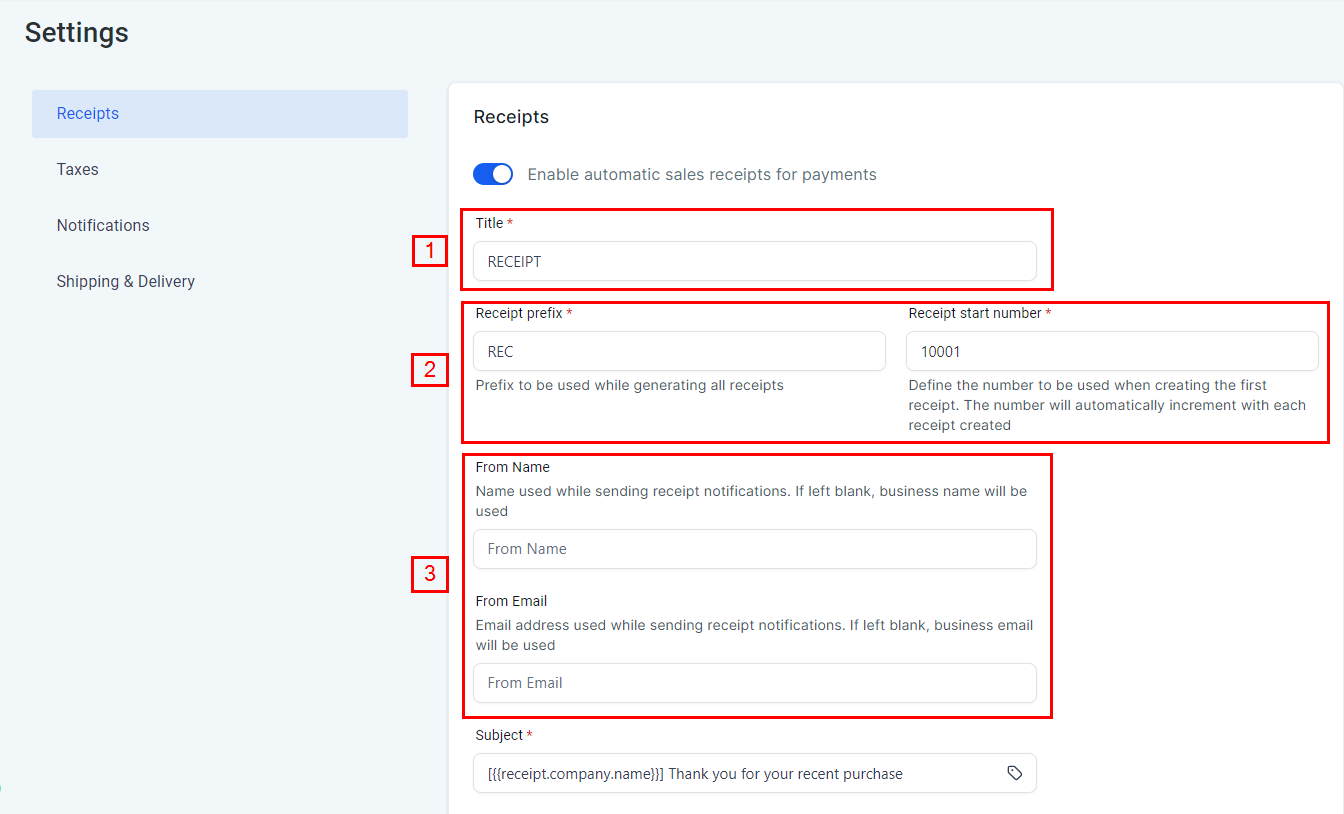Click the 'Enable automatic sales receipts' label text
Screen dimensions: 1344x814
pyautogui.click(x=701, y=175)
